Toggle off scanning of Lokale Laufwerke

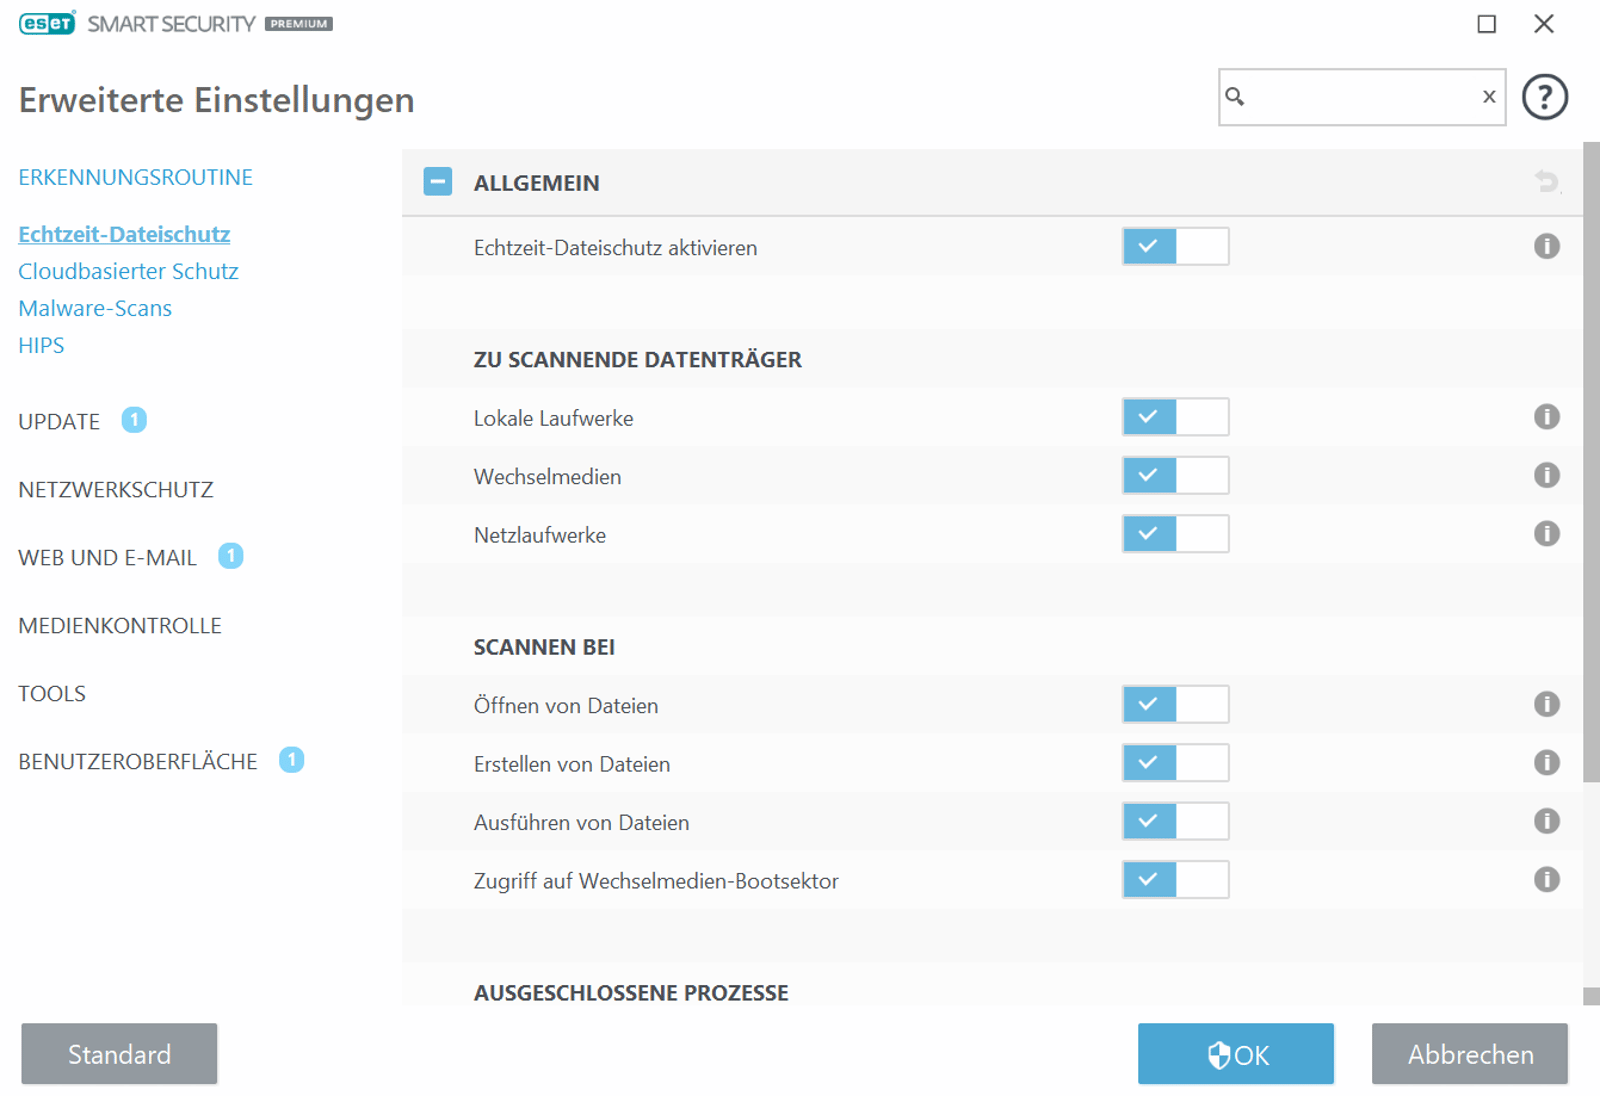click(x=1175, y=417)
